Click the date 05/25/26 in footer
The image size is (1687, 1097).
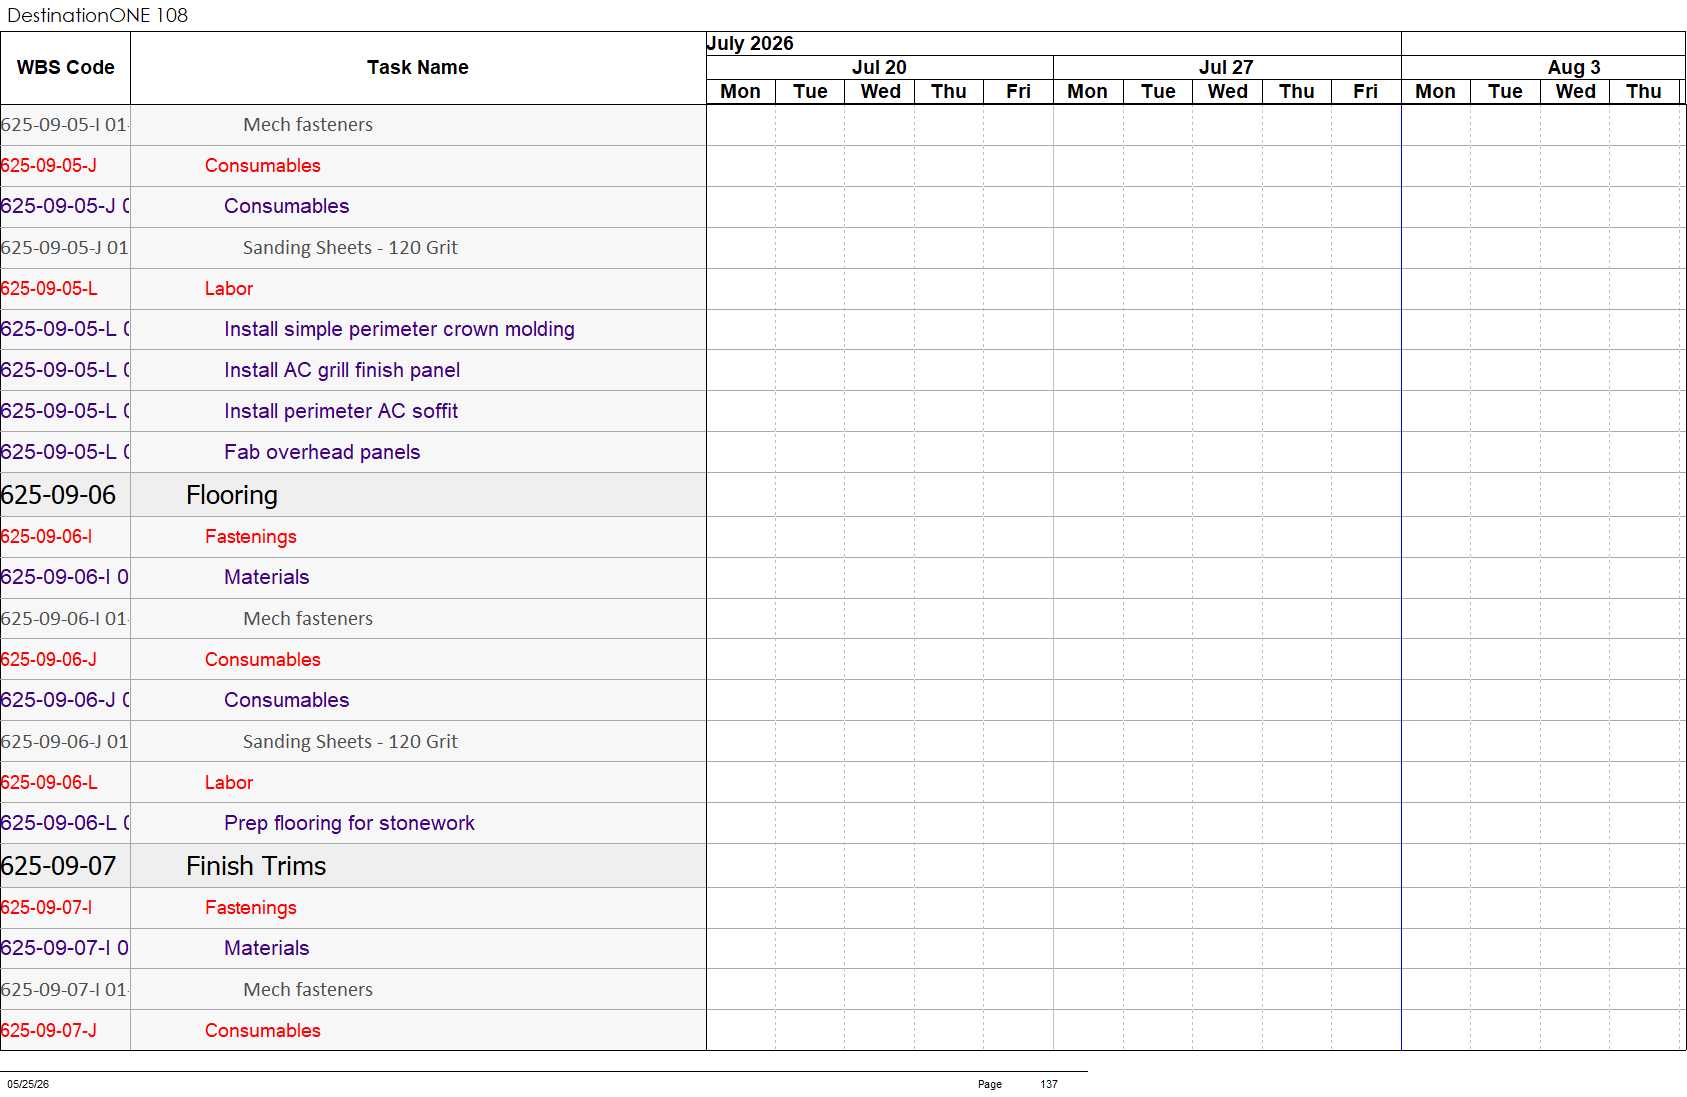click(x=28, y=1084)
